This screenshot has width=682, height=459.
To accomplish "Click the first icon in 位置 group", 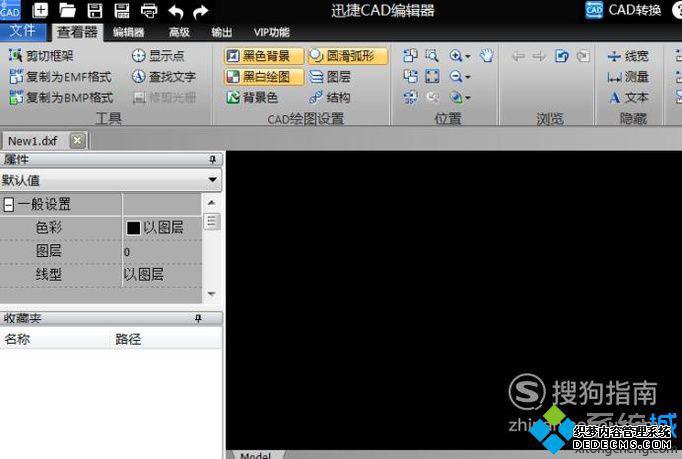I will [x=410, y=56].
